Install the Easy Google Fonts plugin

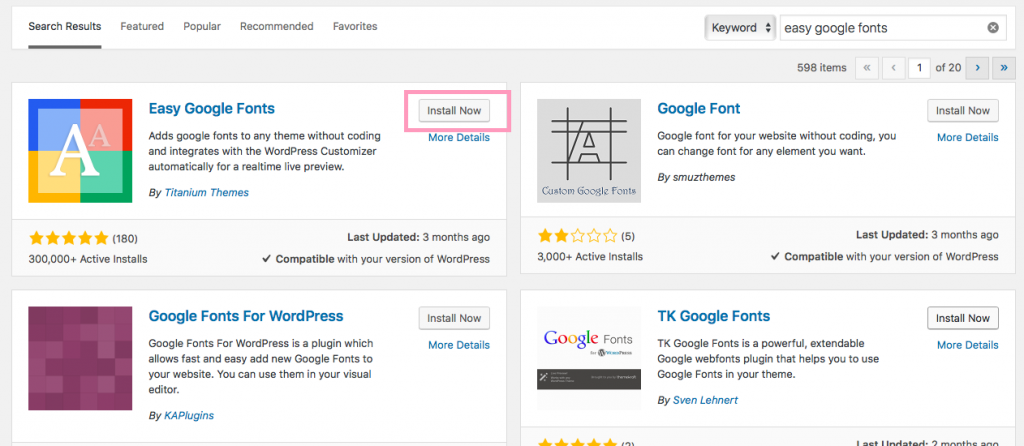click(454, 110)
